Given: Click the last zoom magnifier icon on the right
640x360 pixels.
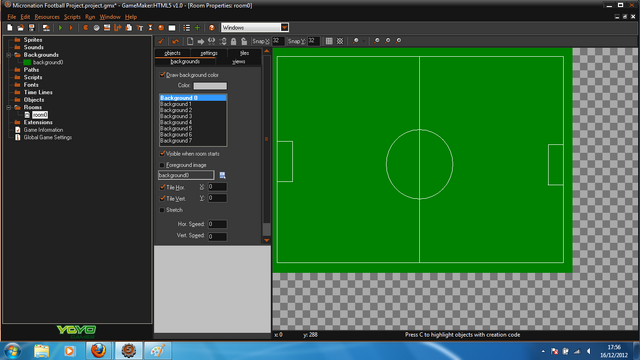Looking at the screenshot, I should [398, 41].
